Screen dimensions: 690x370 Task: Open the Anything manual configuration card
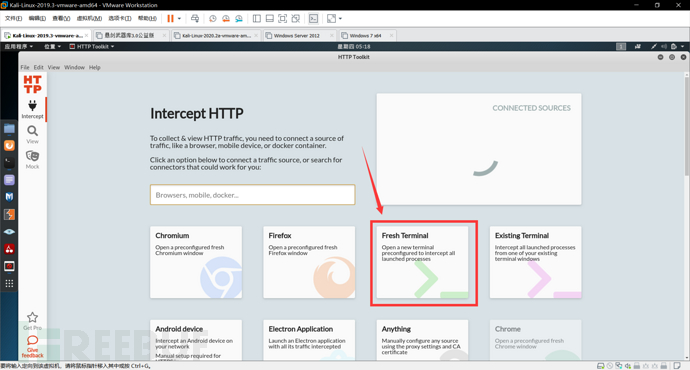coord(422,340)
